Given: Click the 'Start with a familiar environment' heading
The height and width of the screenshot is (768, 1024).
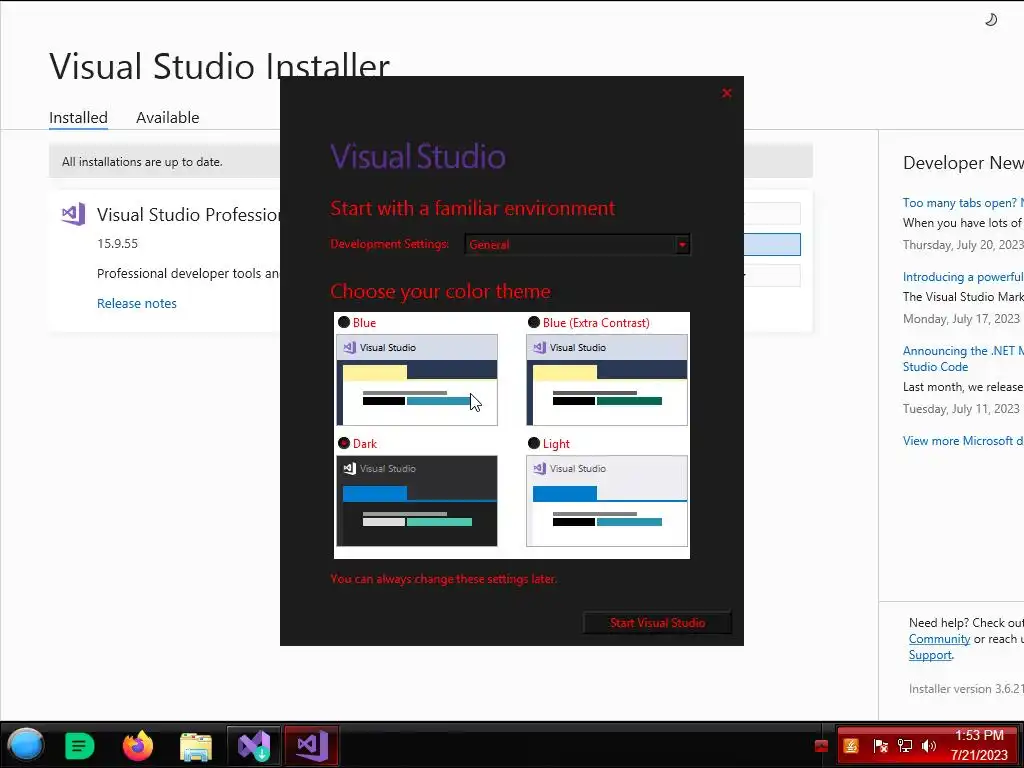Looking at the screenshot, I should pos(472,208).
